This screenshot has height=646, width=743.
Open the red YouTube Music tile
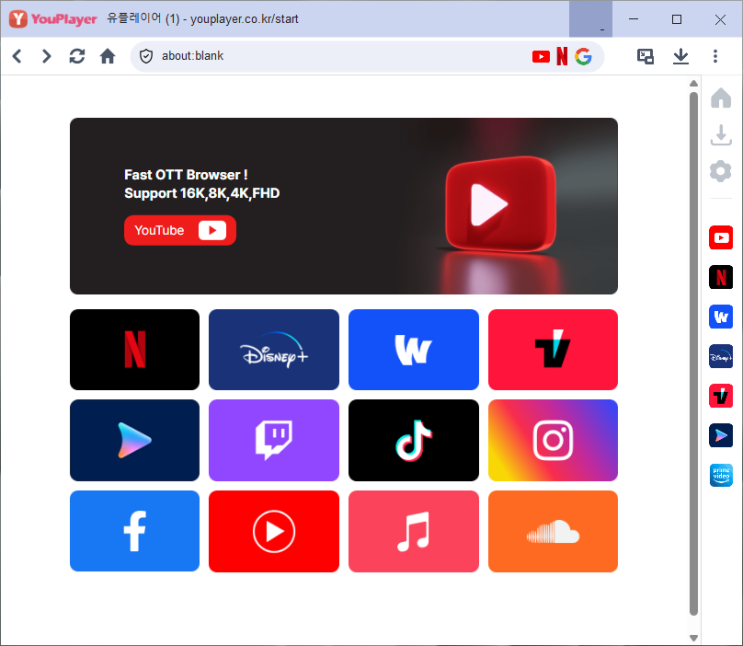(x=274, y=531)
